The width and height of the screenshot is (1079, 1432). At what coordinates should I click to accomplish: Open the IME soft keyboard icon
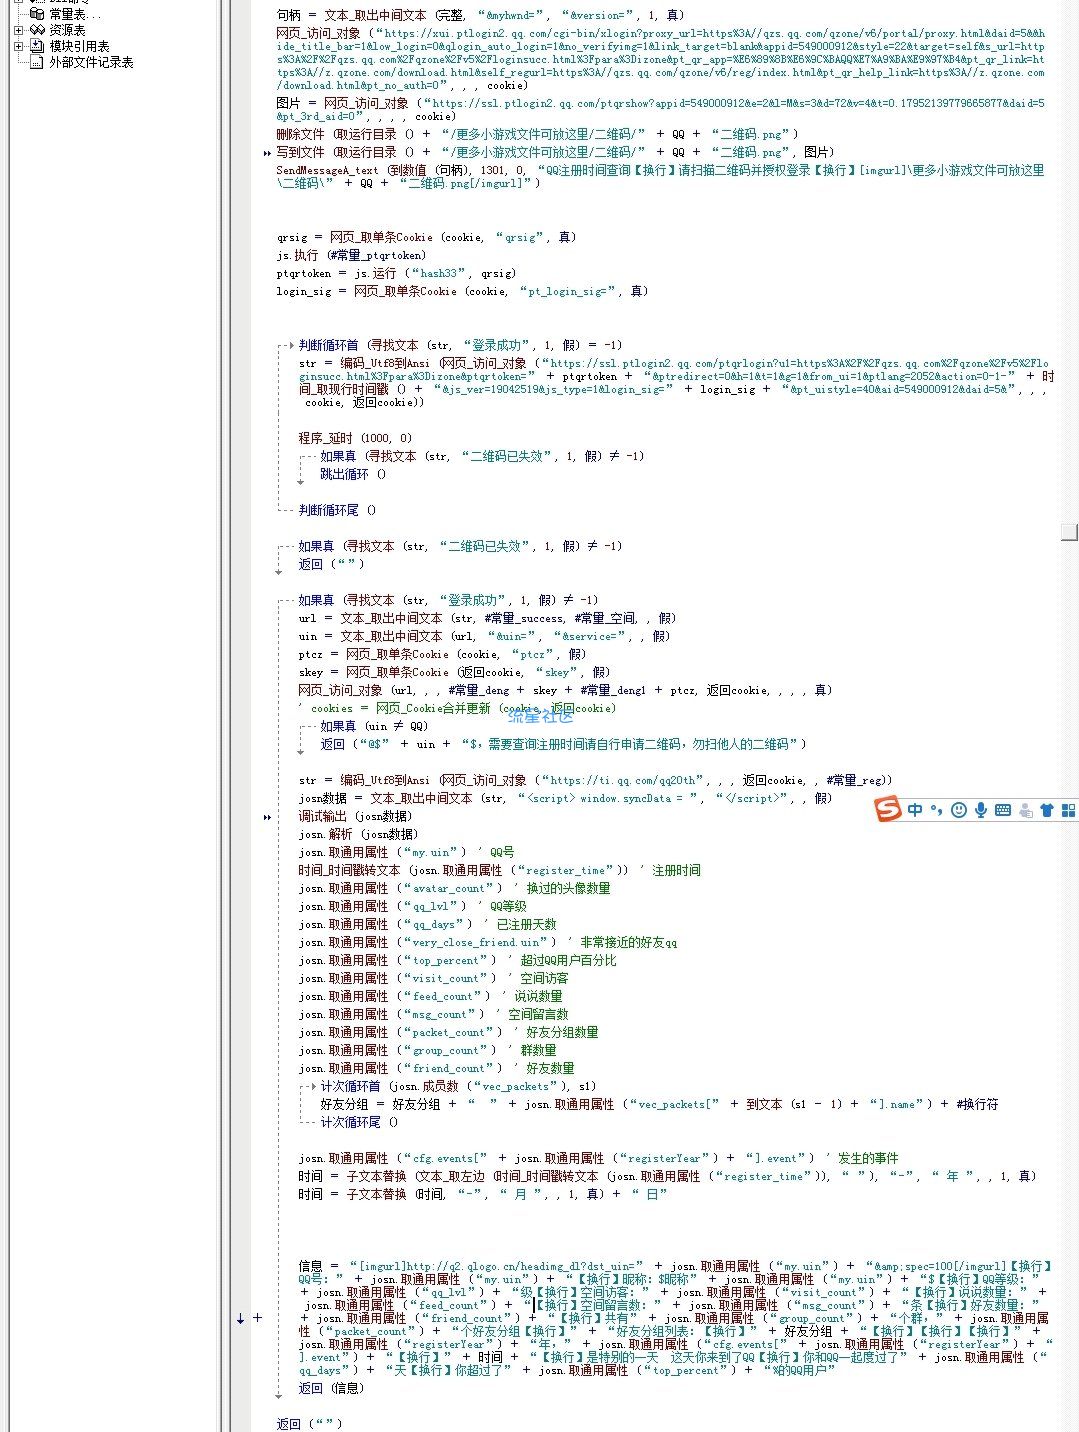tap(1003, 810)
